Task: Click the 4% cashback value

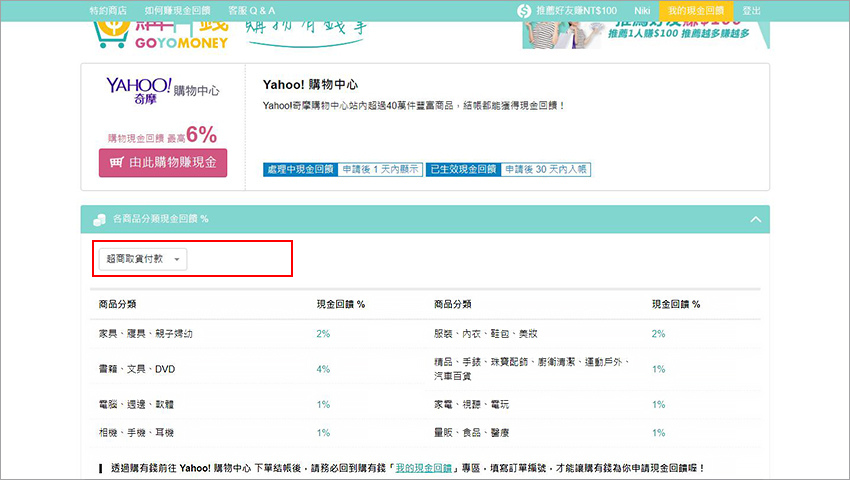Action: (x=323, y=369)
